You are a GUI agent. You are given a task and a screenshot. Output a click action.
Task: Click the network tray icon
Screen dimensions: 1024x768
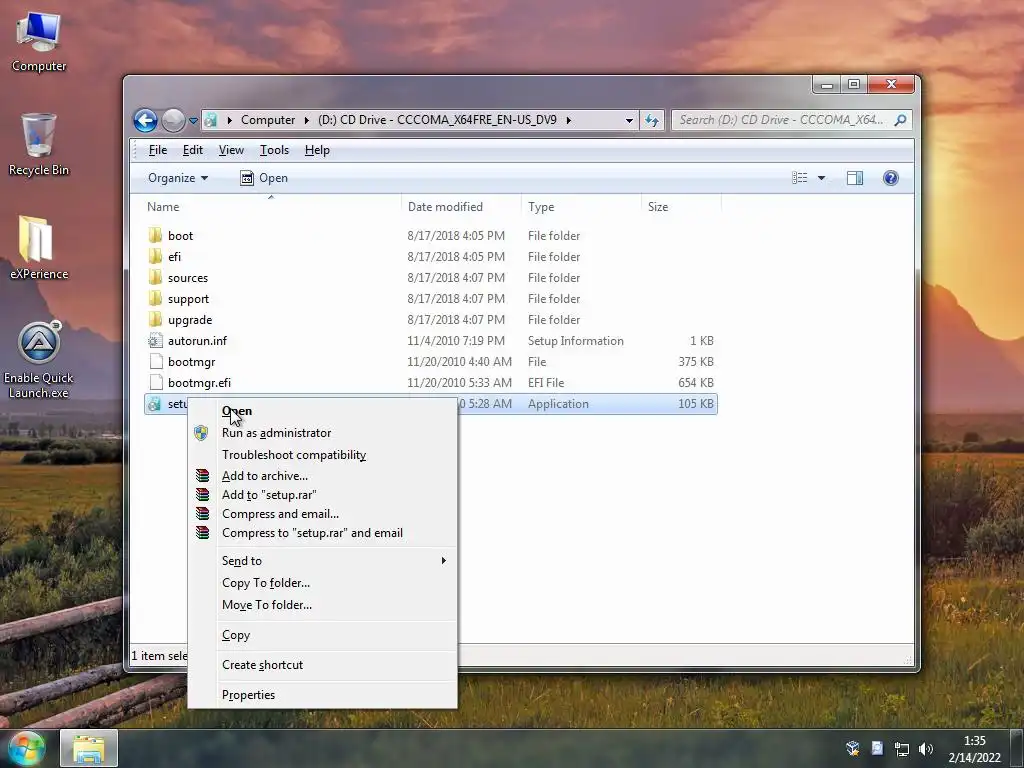click(902, 748)
